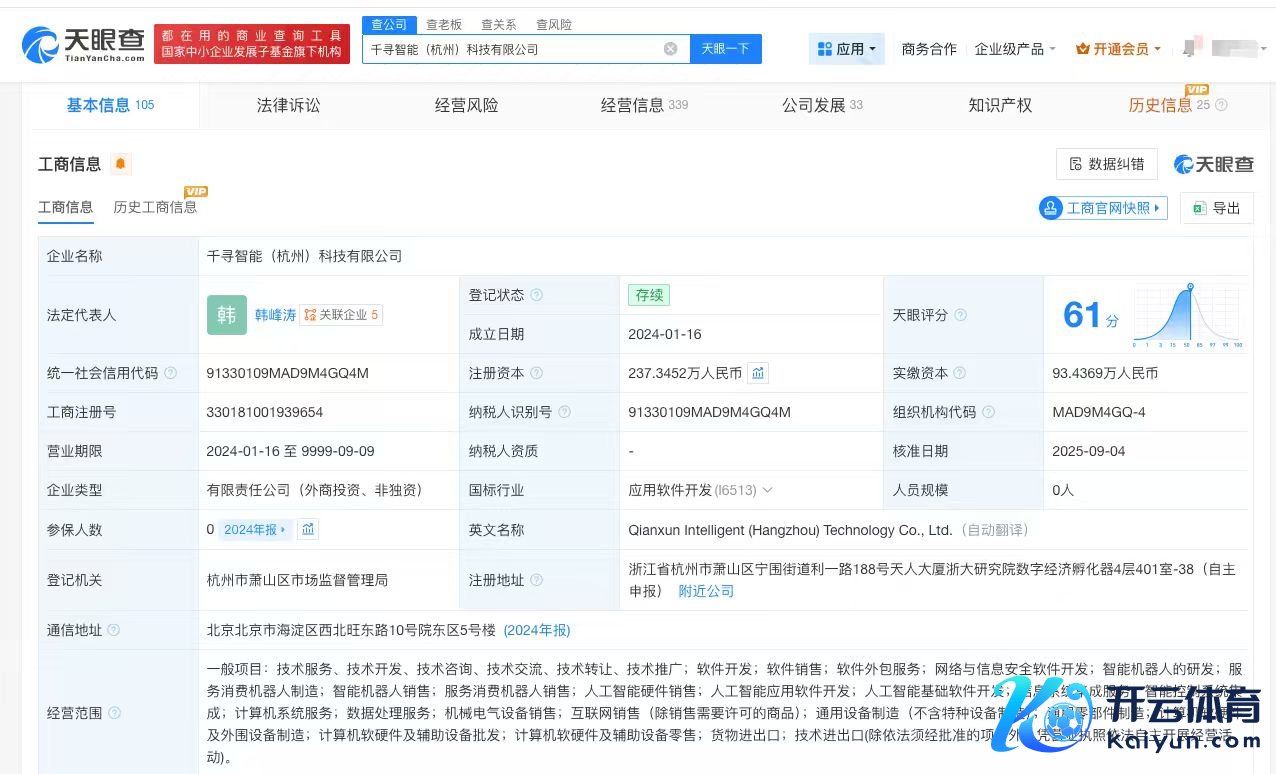Expand the 应用 apps dropdown

pyautogui.click(x=846, y=49)
